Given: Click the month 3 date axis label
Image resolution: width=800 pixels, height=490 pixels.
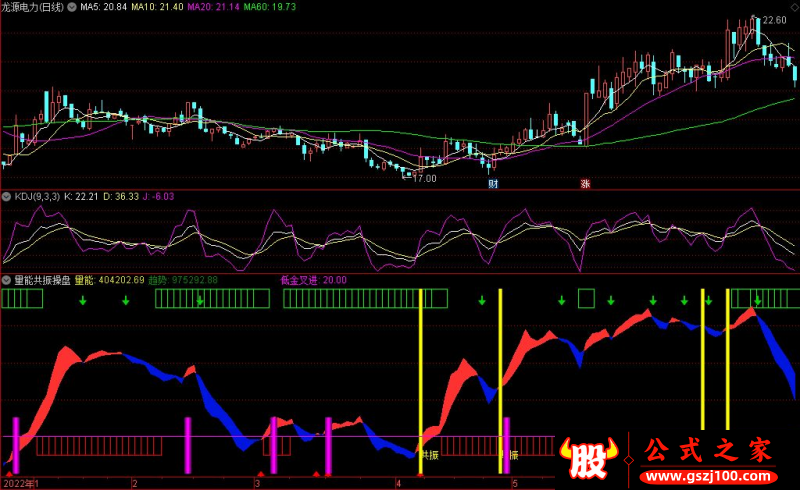Looking at the screenshot, I should point(258,483).
